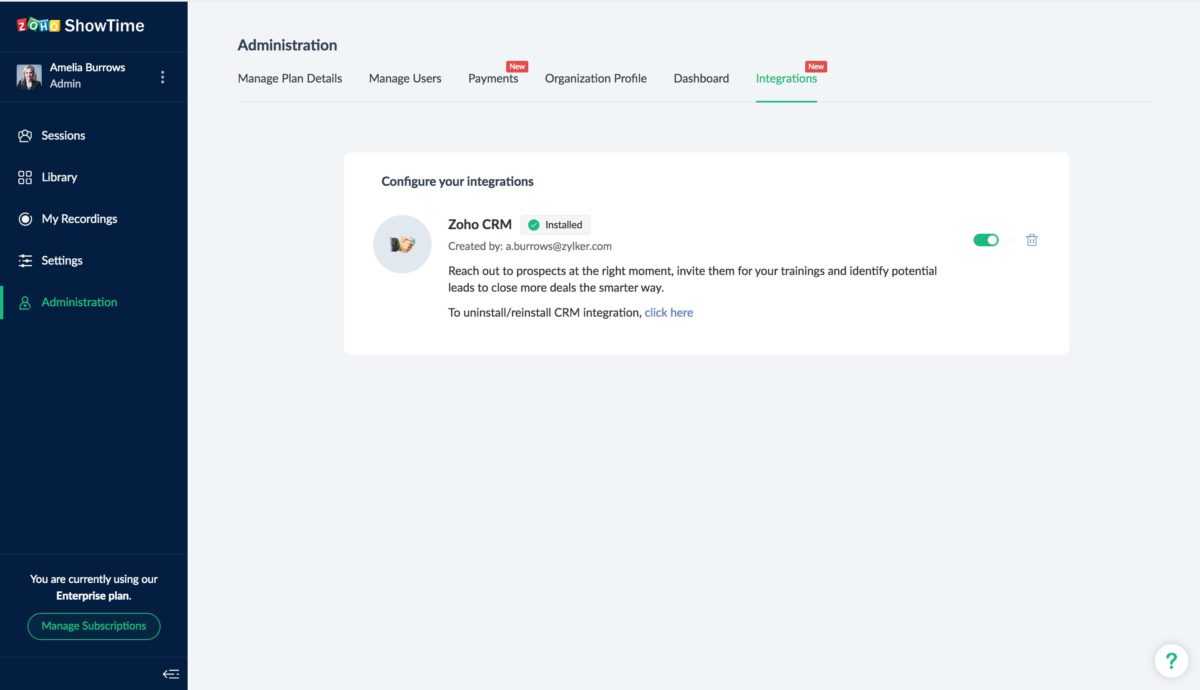Collapse the left sidebar panel
Viewport: 1200px width, 690px height.
[x=171, y=674]
